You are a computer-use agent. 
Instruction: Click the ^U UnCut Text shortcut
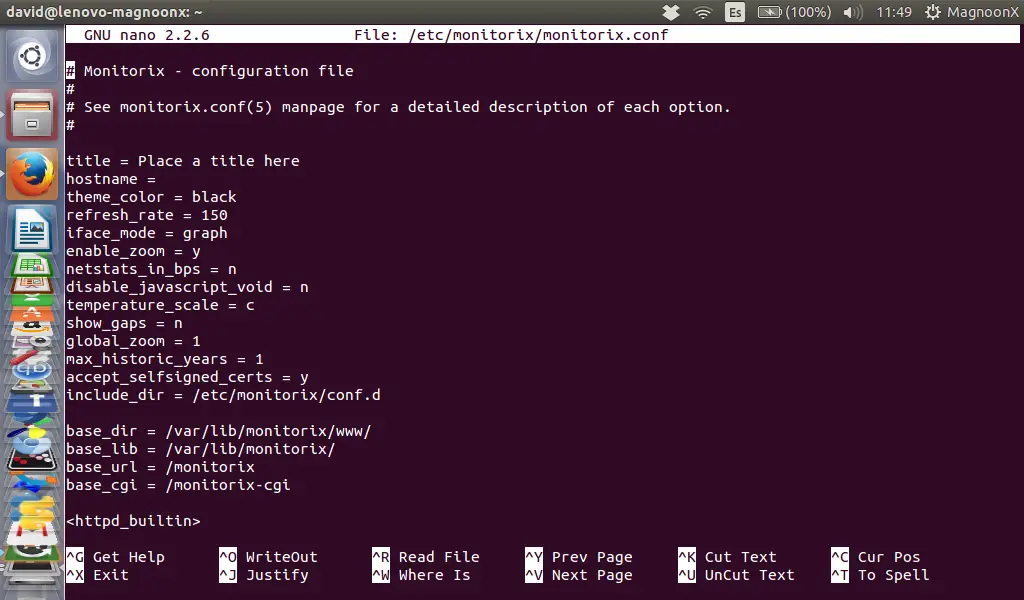point(736,575)
